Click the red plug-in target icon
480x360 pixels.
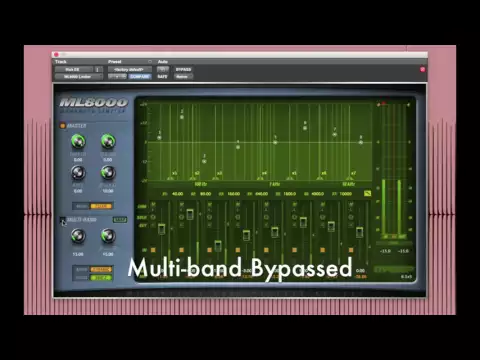coord(422,69)
